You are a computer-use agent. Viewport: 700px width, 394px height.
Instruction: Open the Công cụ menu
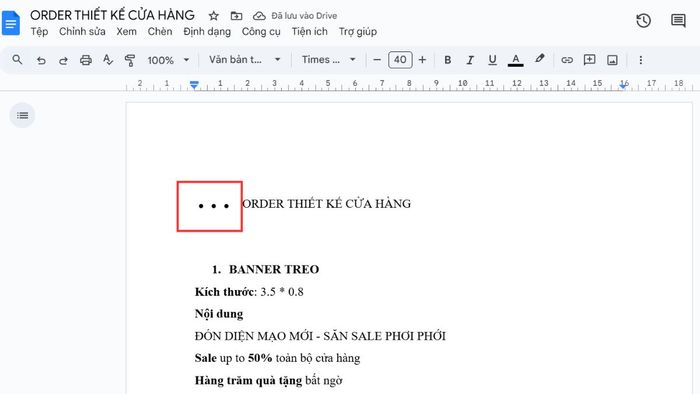[x=261, y=32]
